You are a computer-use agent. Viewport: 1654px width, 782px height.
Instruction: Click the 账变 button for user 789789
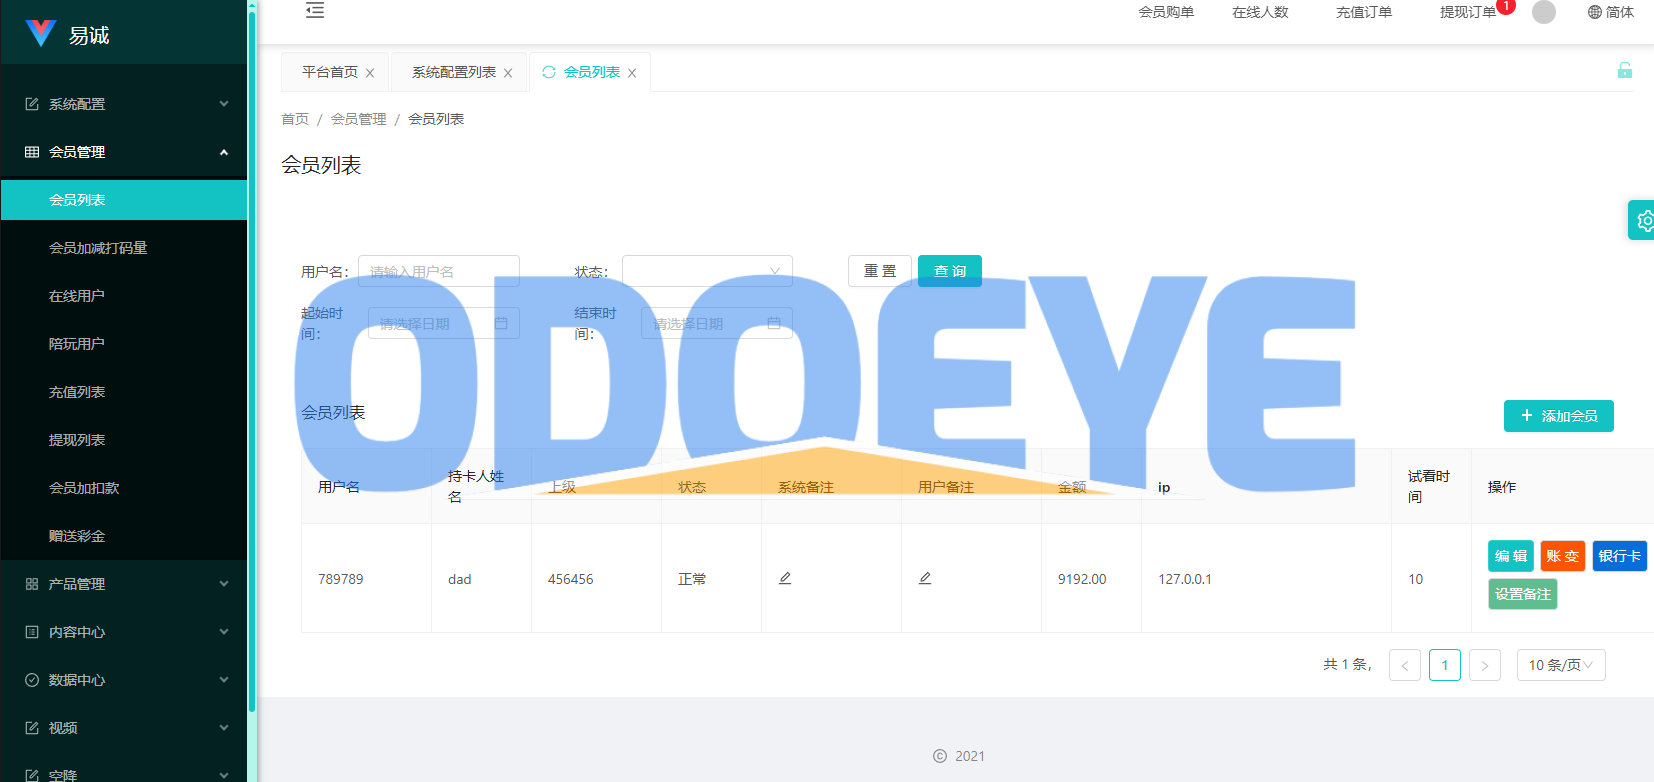point(1563,556)
